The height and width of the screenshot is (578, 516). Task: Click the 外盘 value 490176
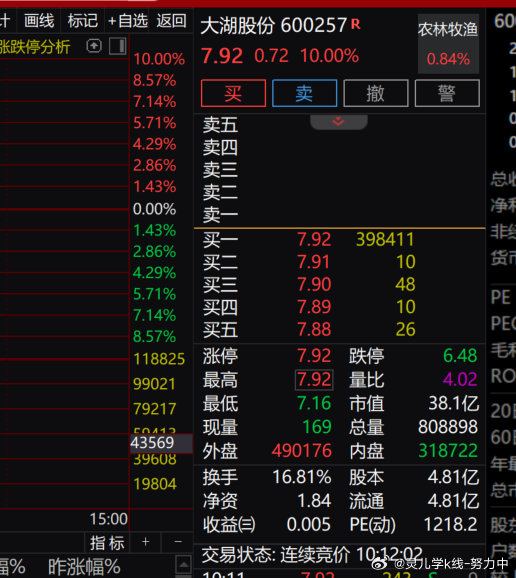(302, 451)
